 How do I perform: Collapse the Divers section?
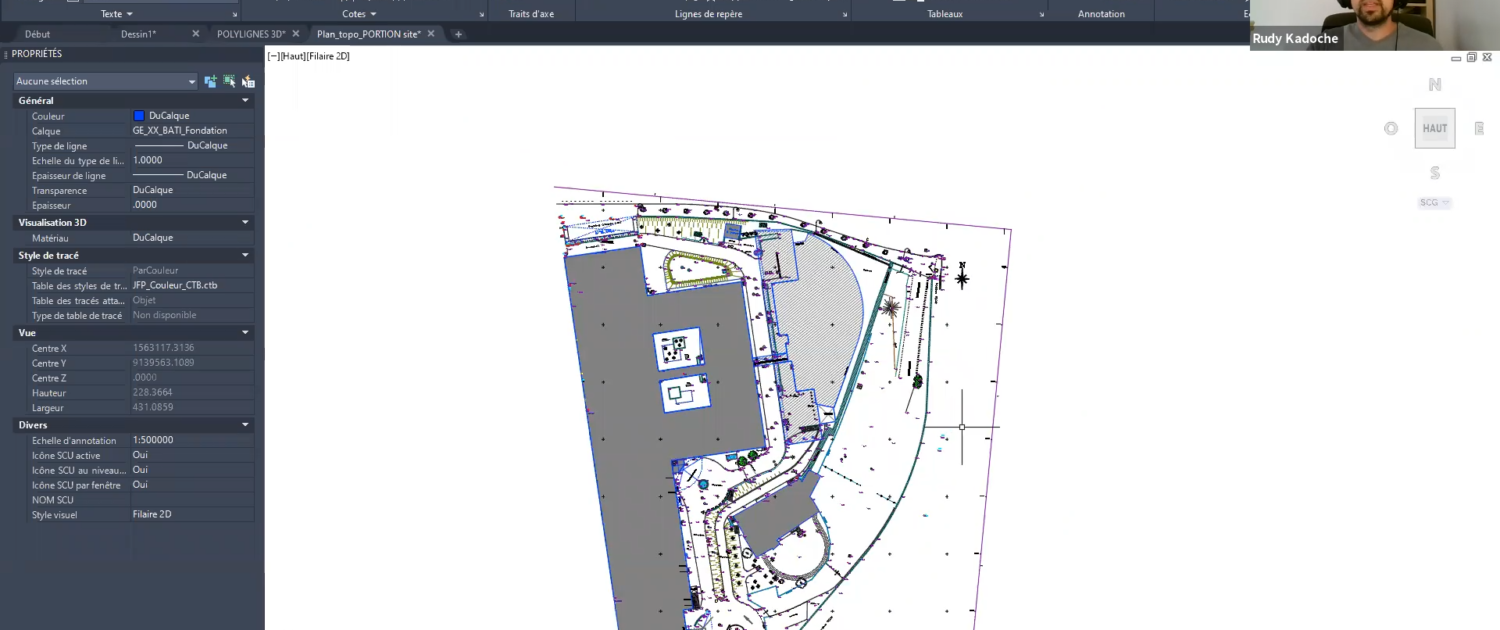click(x=245, y=425)
